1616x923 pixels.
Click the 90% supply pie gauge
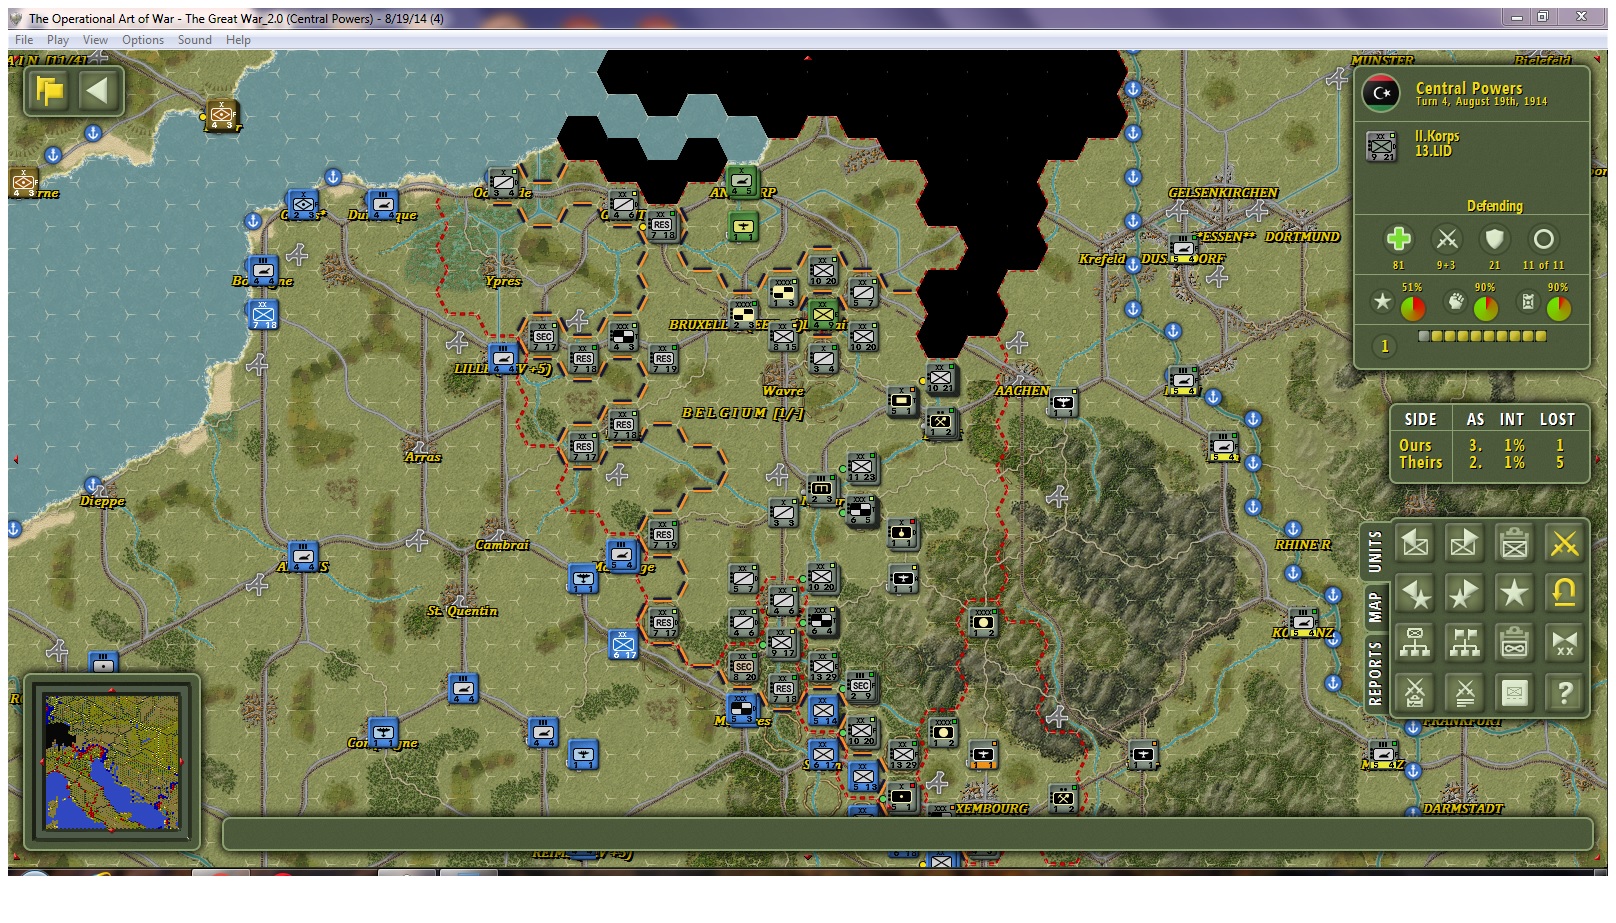coord(1558,308)
